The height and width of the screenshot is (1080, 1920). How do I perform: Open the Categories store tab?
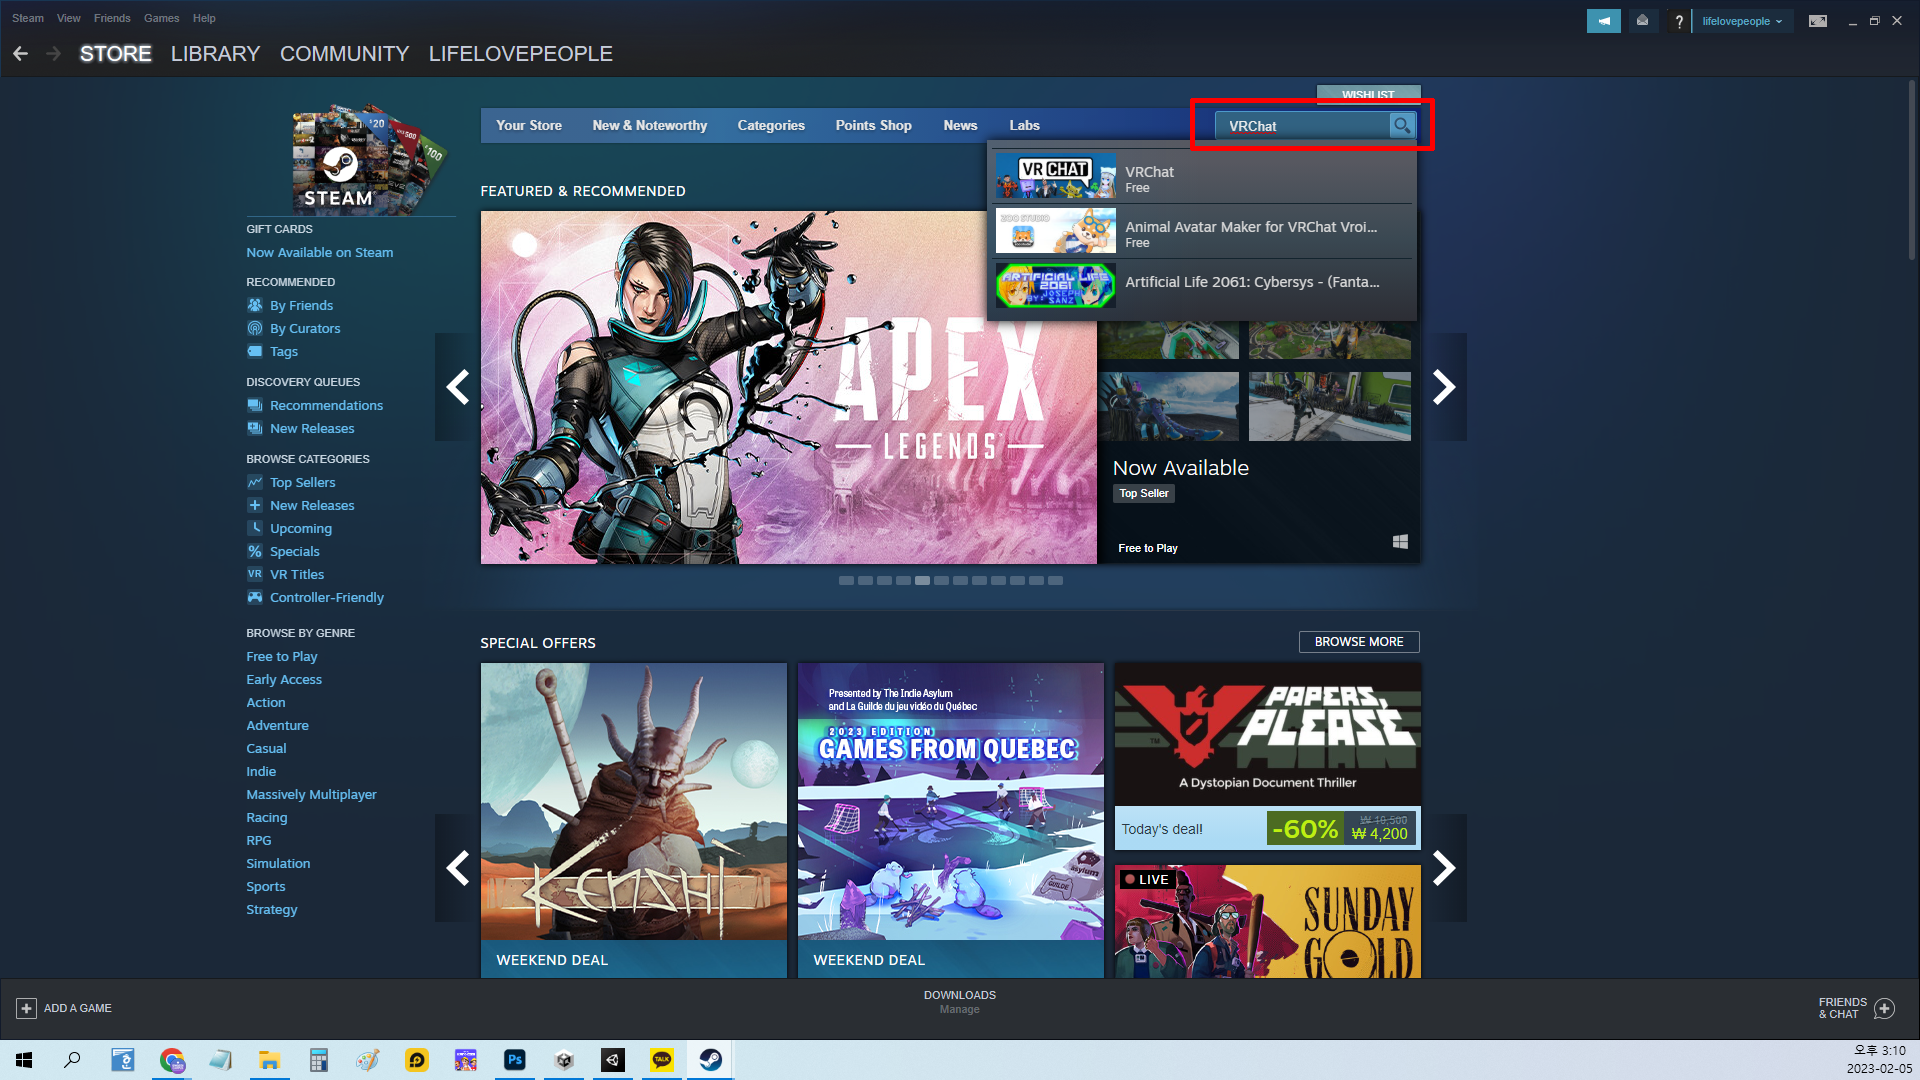[770, 125]
